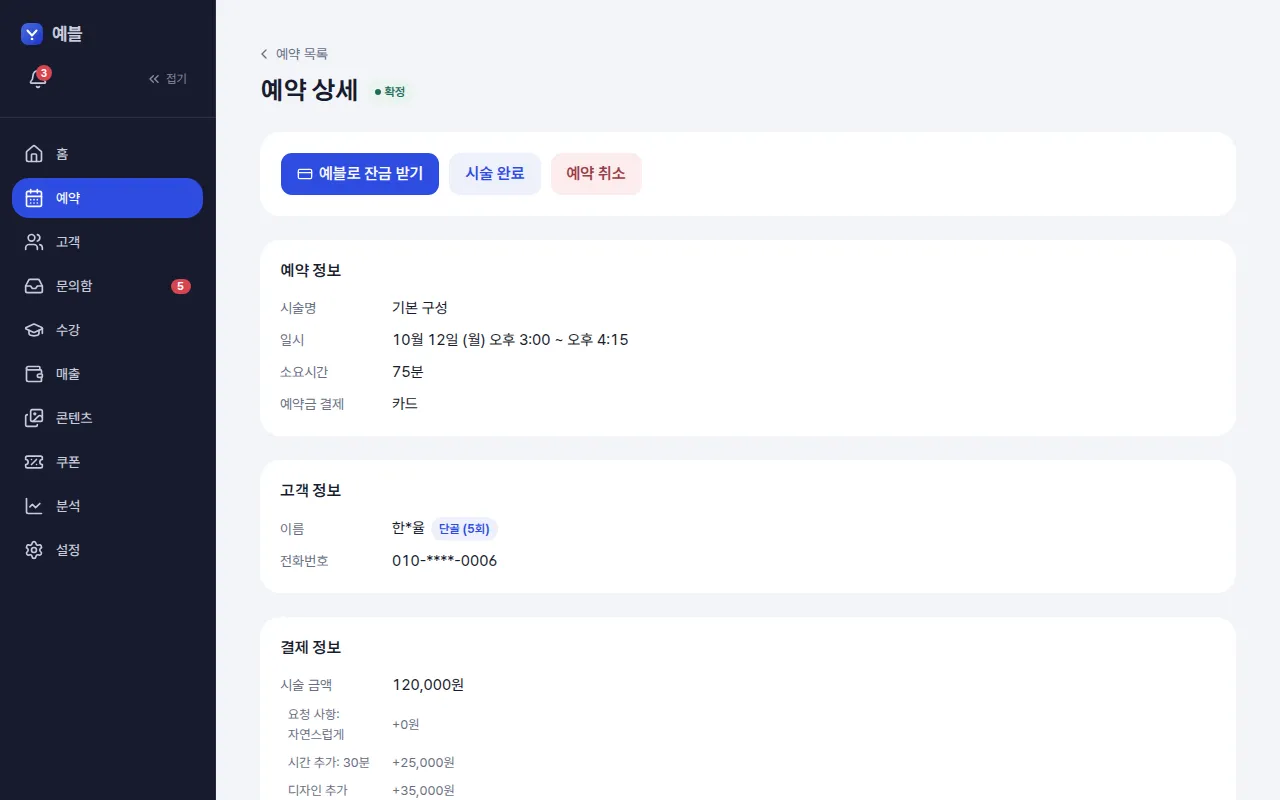Click the 문의함 inbox icon

[34, 286]
